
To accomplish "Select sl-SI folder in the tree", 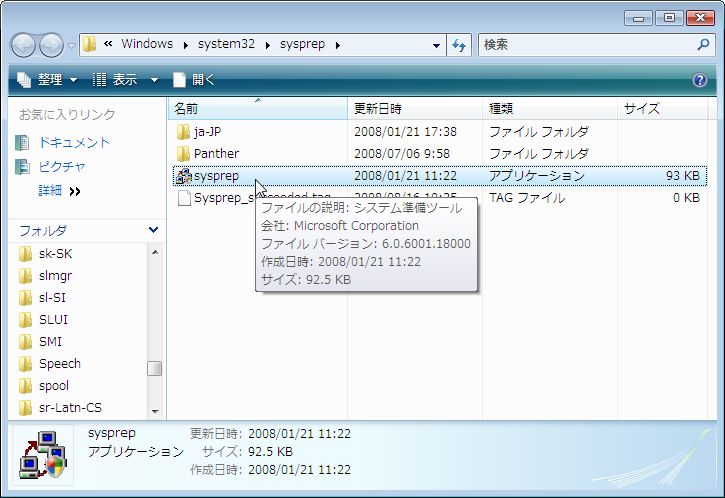I will click(52, 297).
